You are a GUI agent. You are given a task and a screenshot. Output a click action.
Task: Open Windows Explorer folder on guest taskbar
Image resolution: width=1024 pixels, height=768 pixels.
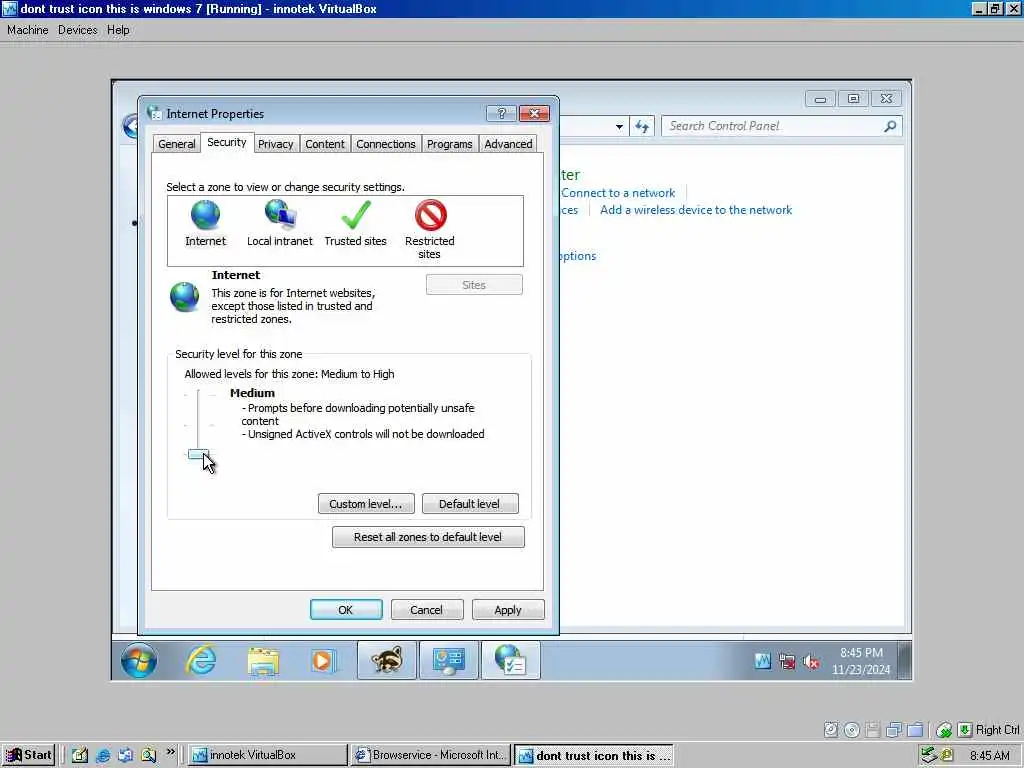click(263, 661)
